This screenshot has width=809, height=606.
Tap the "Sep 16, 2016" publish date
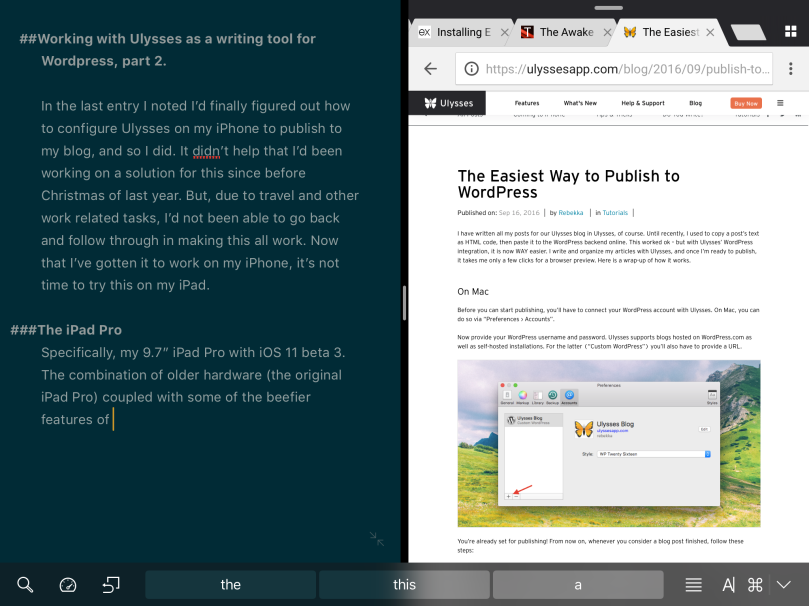pyautogui.click(x=519, y=212)
